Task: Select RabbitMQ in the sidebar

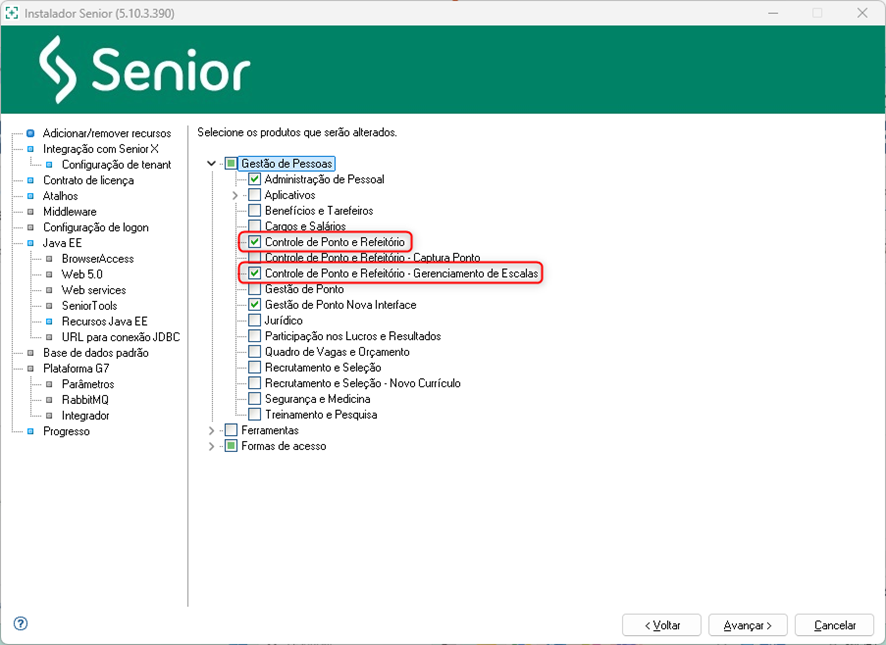Action: [85, 400]
